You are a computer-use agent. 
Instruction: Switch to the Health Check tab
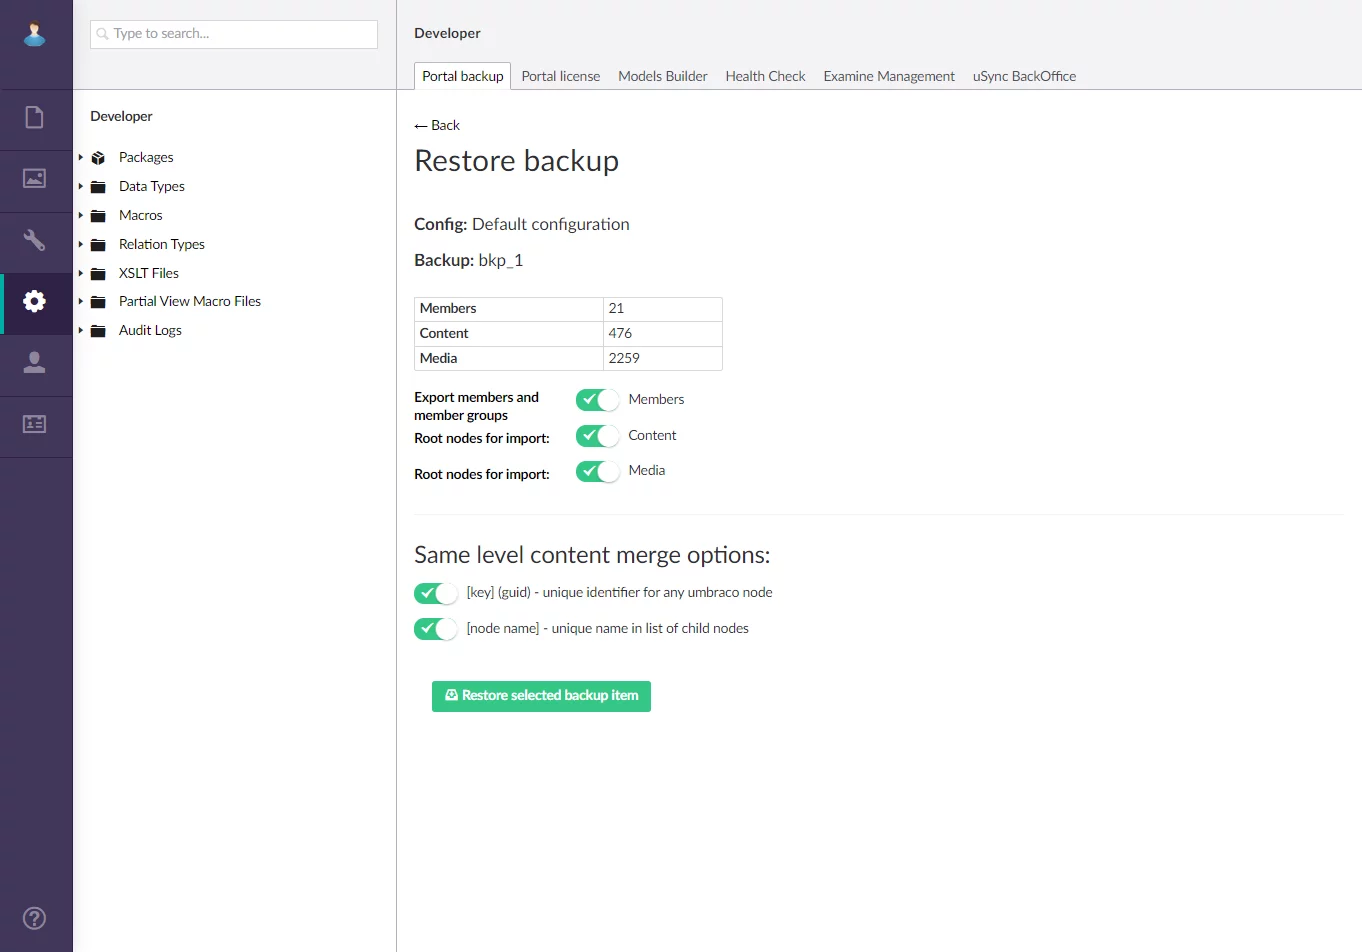765,76
